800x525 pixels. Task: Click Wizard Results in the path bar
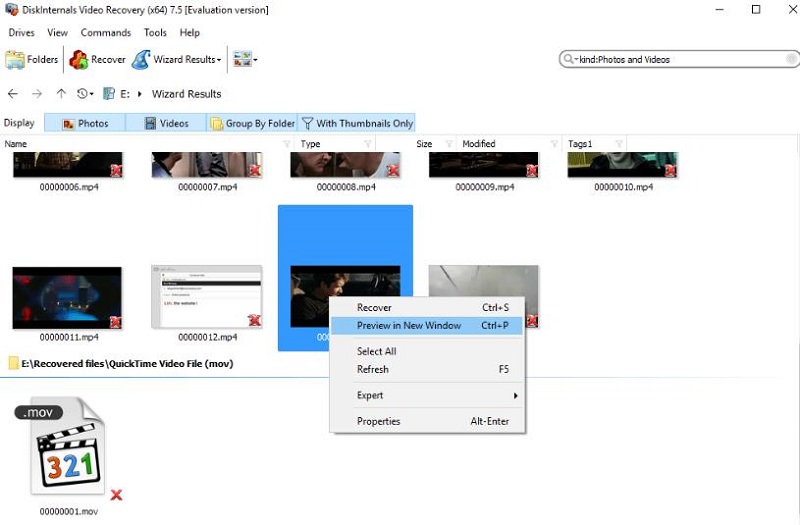click(x=186, y=94)
